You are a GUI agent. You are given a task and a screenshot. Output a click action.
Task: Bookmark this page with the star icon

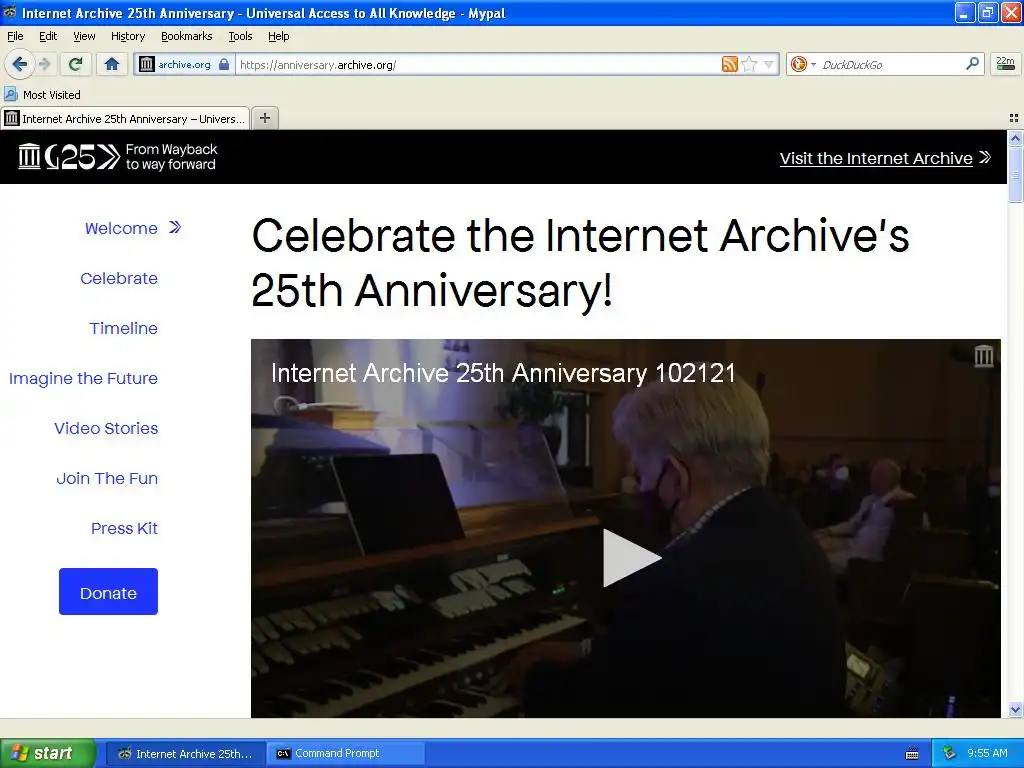(749, 64)
